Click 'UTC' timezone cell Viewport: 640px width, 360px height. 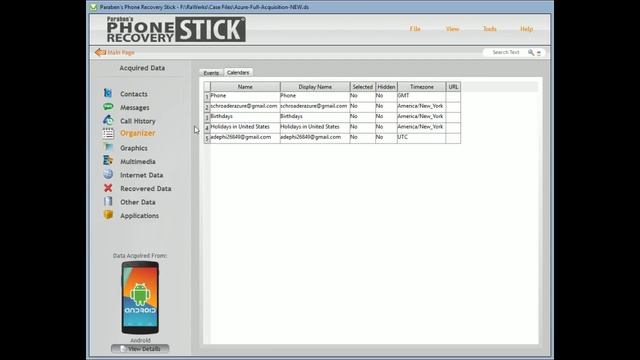422,138
